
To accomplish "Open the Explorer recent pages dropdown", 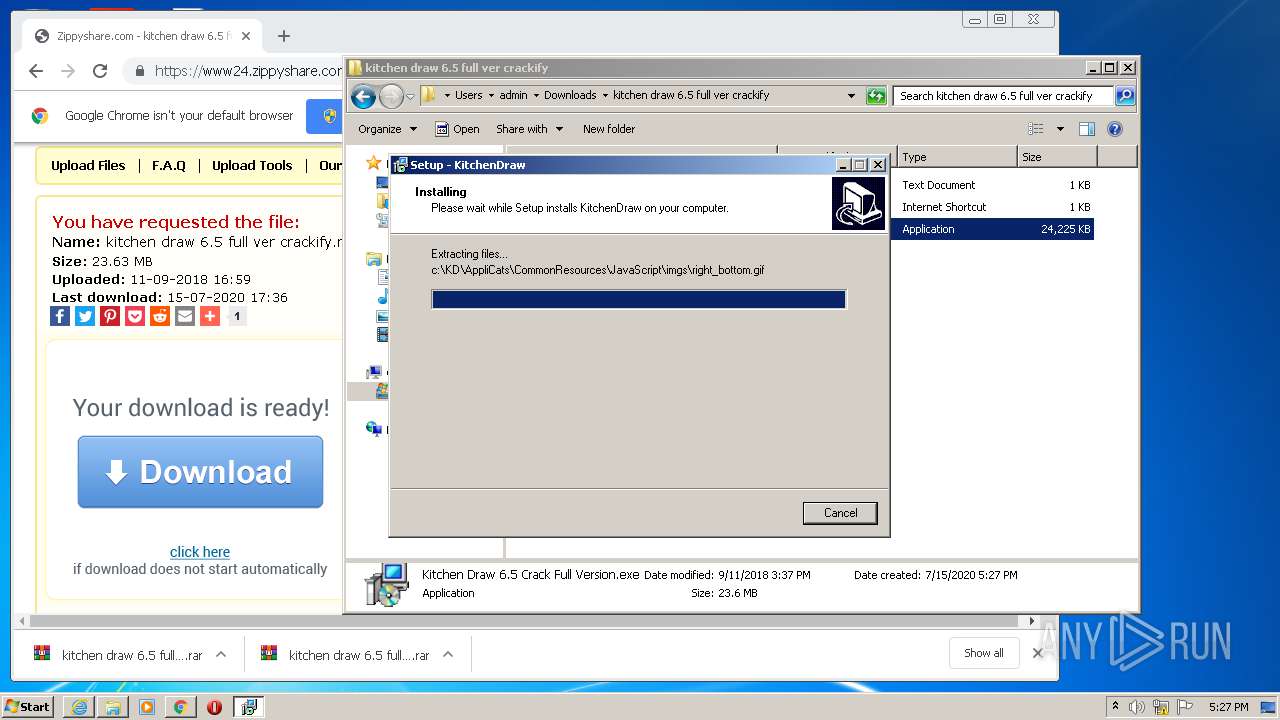I will tap(410, 97).
